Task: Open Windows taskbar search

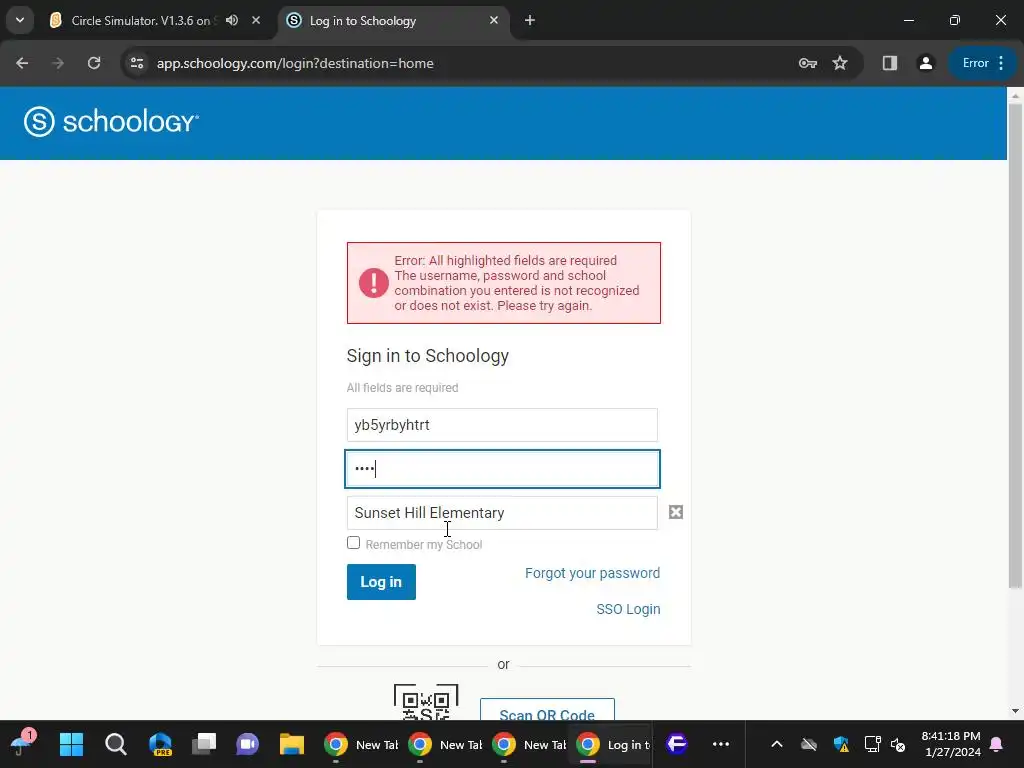Action: [x=116, y=744]
